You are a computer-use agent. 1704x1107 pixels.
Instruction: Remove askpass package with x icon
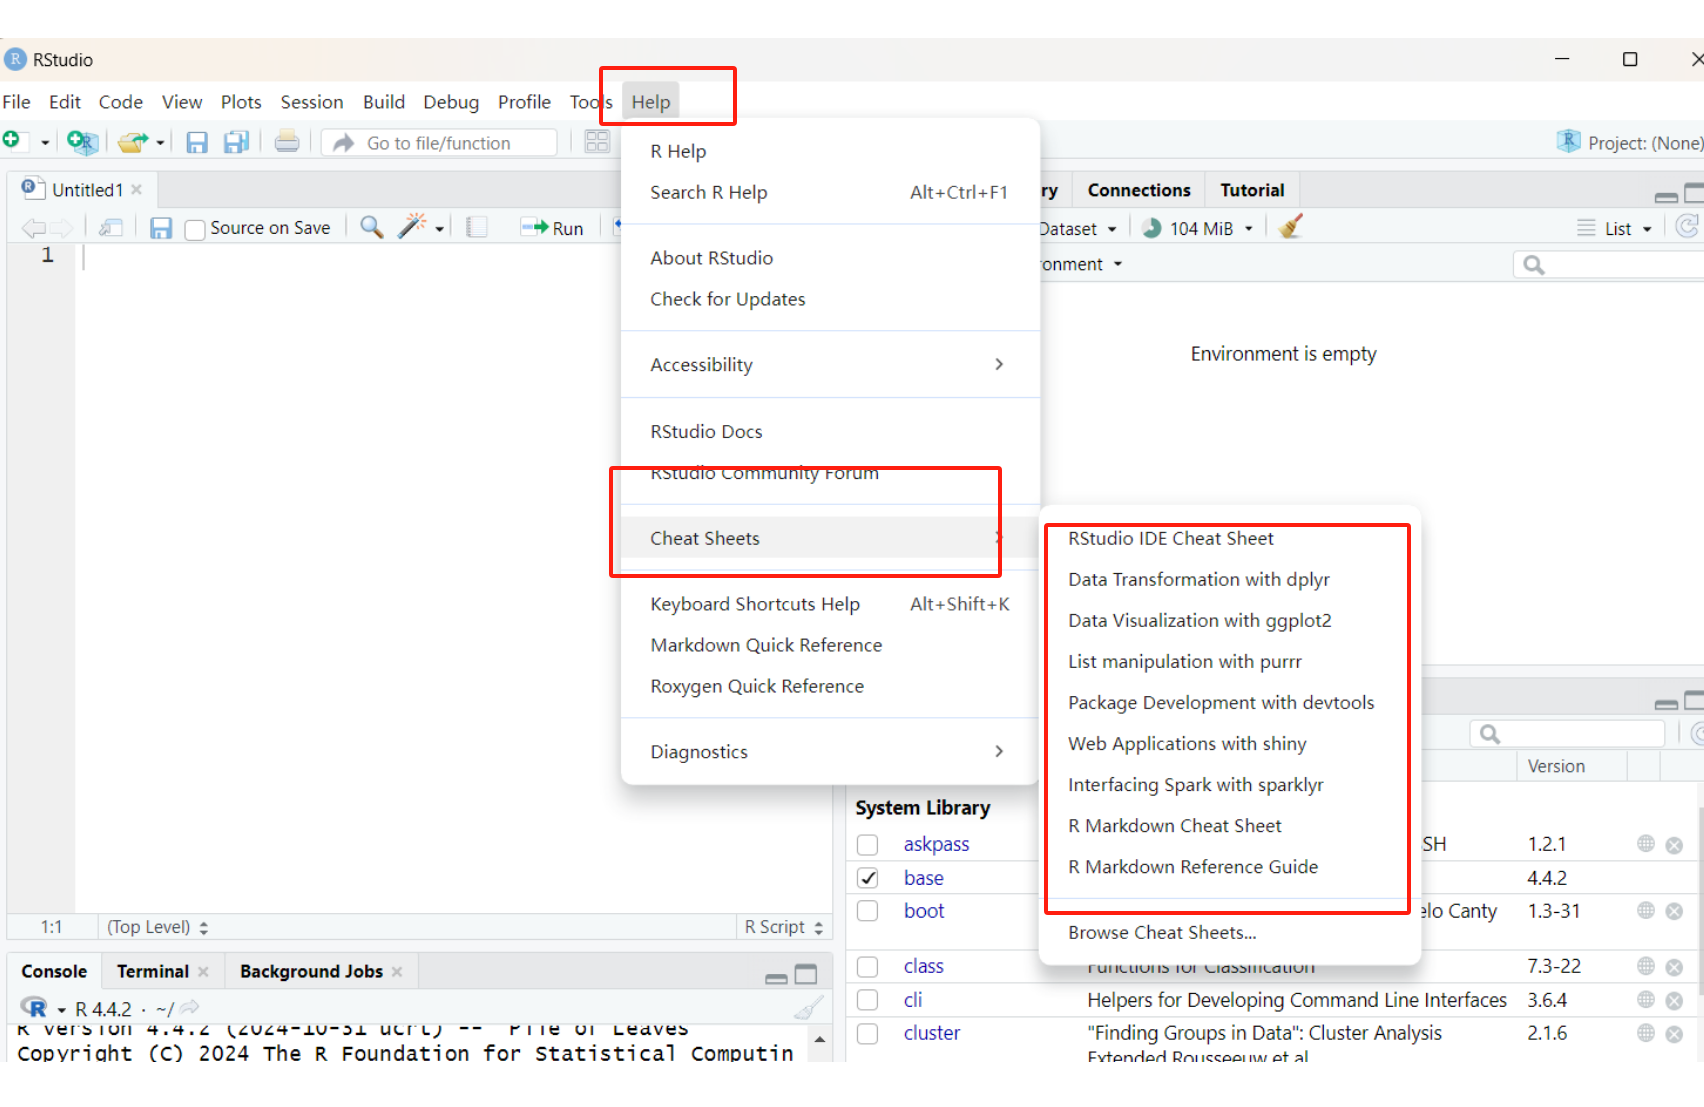[x=1674, y=845]
